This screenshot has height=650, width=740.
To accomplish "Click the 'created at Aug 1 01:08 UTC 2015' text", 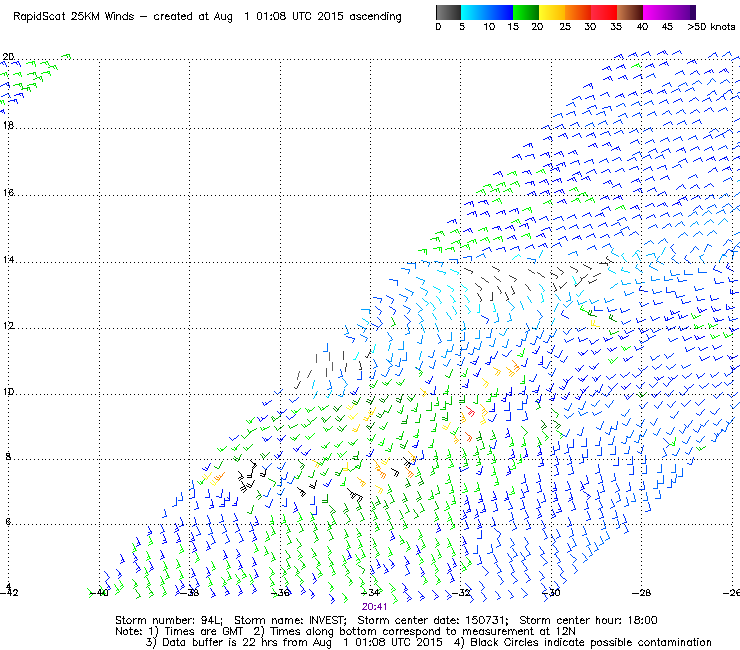I will point(249,17).
